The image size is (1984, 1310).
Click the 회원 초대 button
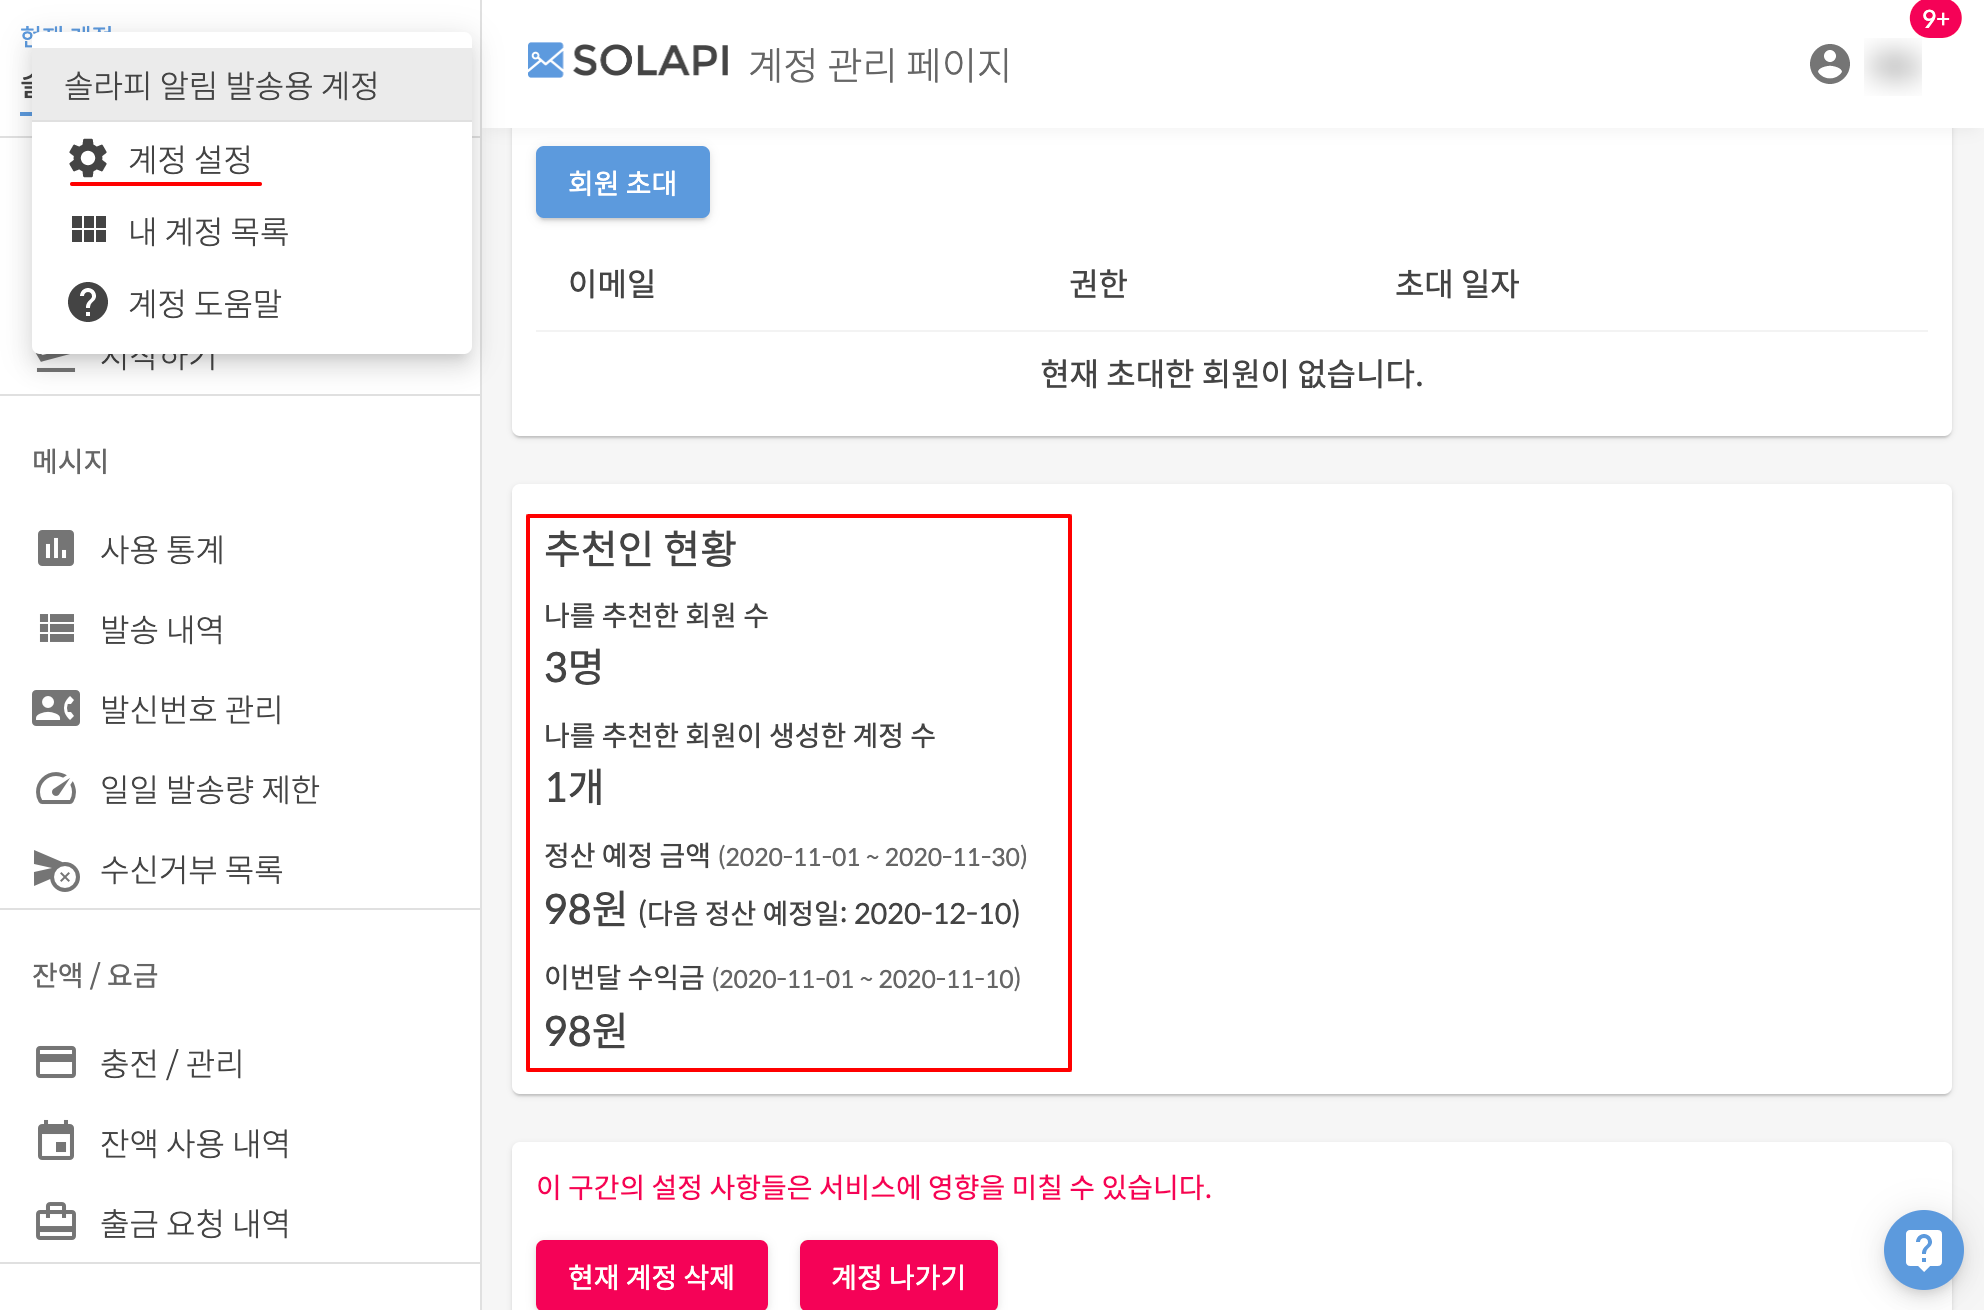pos(623,182)
